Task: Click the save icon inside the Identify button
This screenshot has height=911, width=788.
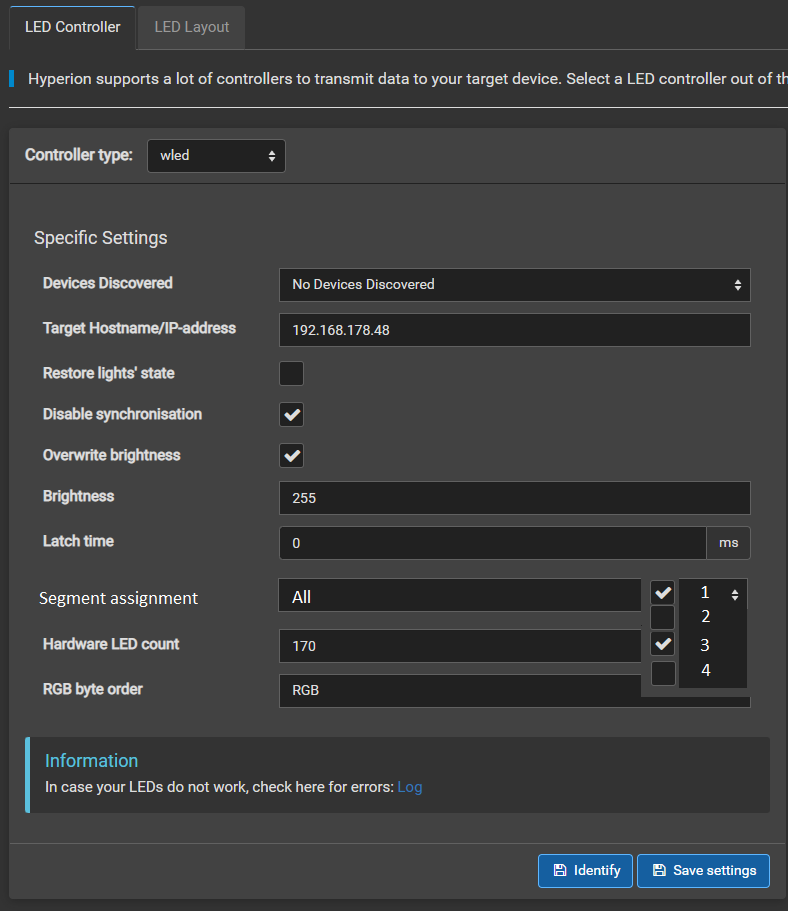Action: pos(561,870)
